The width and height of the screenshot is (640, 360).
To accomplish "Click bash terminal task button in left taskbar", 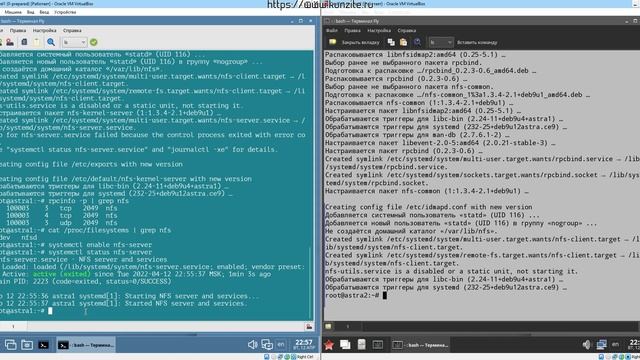I will pyautogui.click(x=86, y=345).
